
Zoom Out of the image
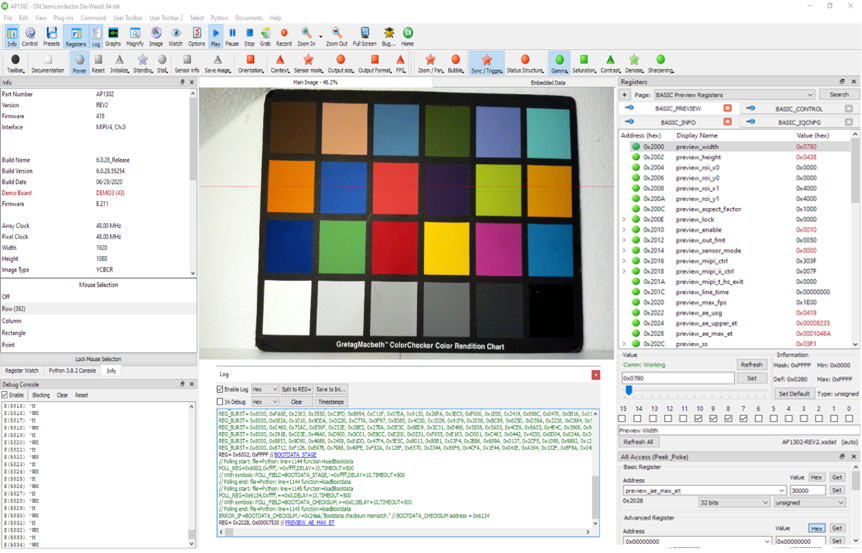coord(336,36)
